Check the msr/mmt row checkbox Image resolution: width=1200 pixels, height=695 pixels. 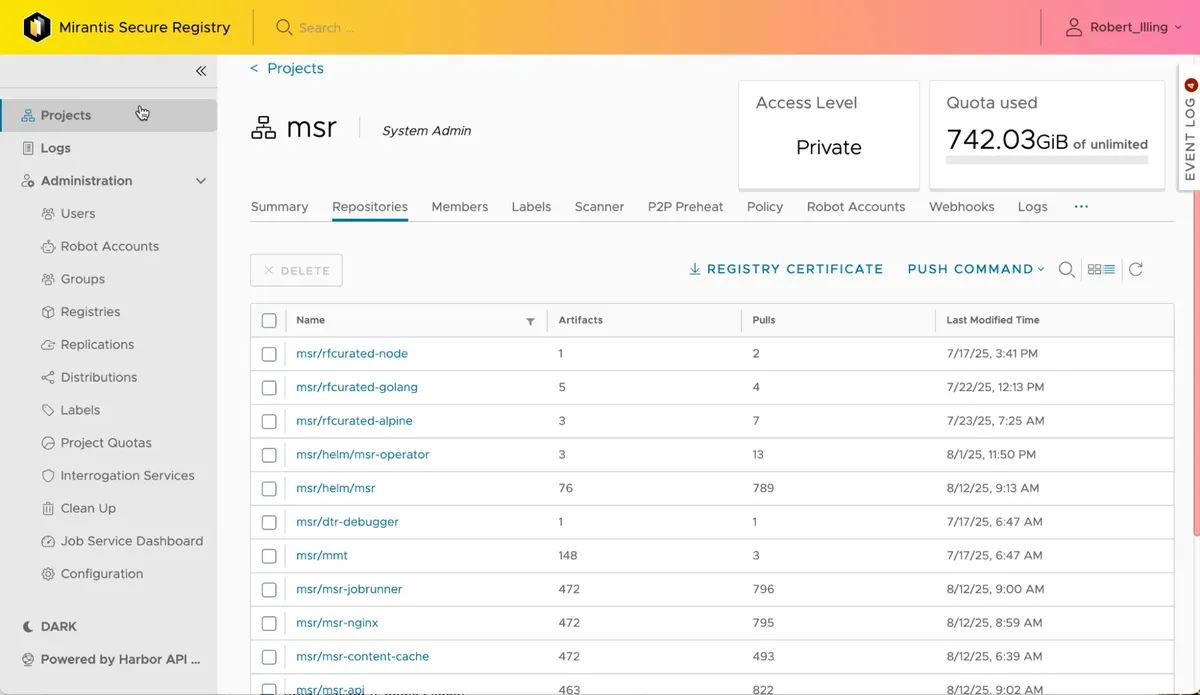pyautogui.click(x=269, y=556)
